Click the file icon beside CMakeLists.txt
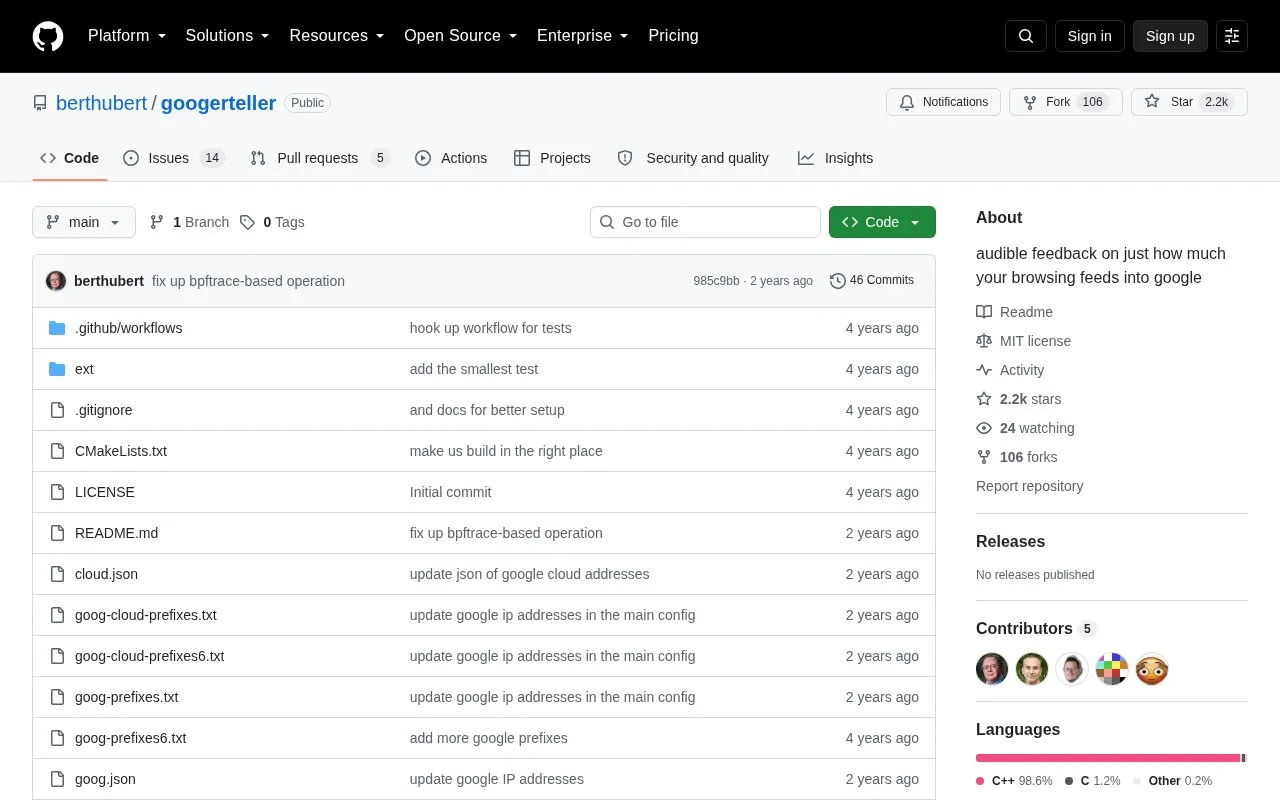 click(x=57, y=451)
